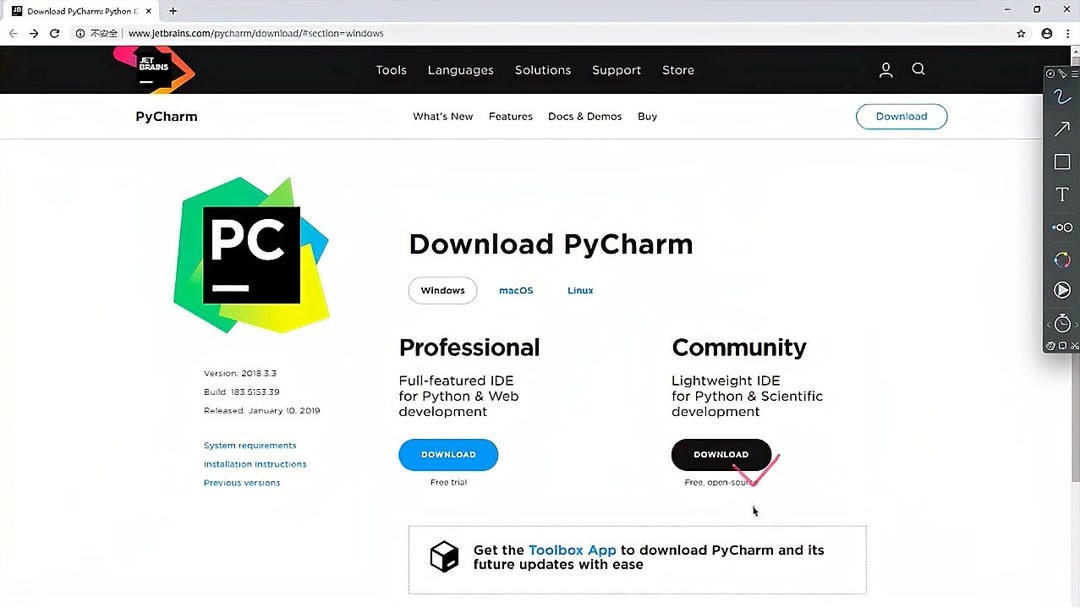Open the timer tool in the annotation toolbar
Viewport: 1080px width, 608px height.
click(x=1061, y=323)
